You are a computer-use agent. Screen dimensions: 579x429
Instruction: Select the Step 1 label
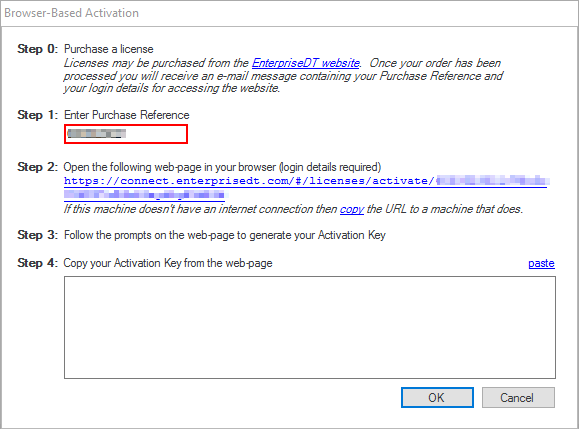[x=37, y=115]
